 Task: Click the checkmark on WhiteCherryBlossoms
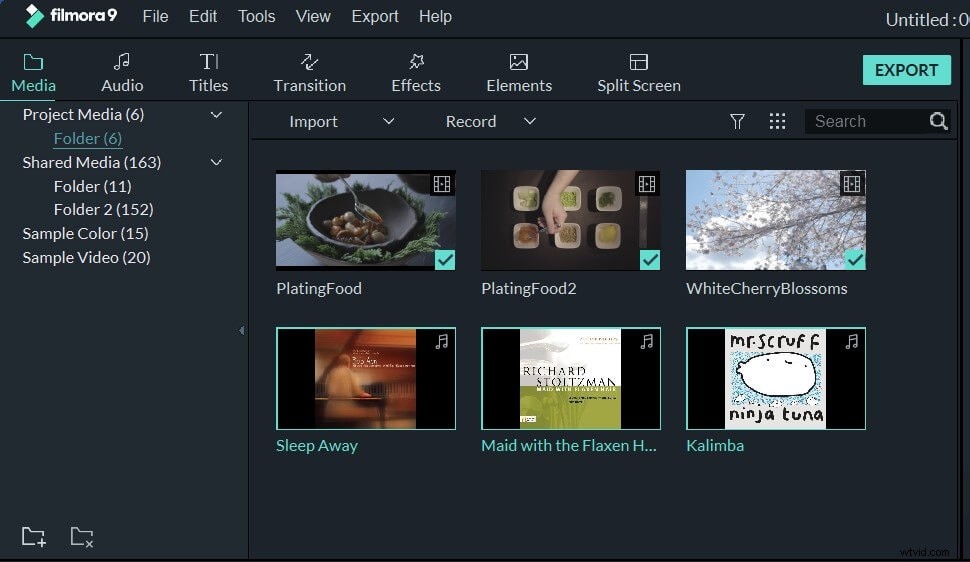click(855, 260)
